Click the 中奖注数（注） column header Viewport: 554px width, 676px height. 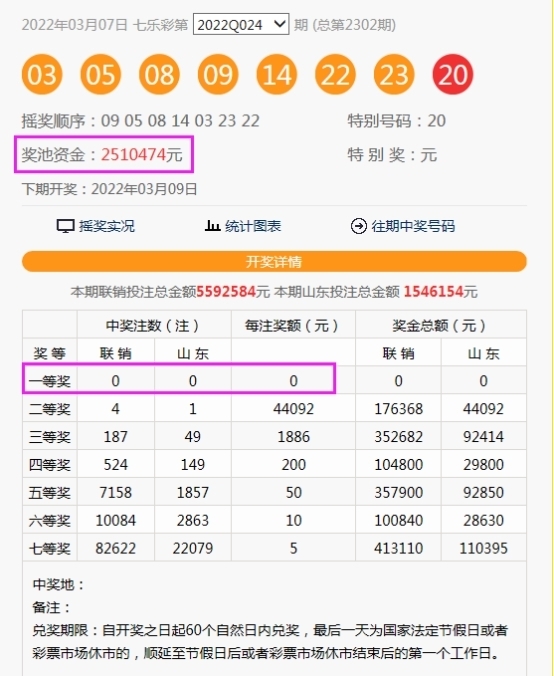[154, 325]
